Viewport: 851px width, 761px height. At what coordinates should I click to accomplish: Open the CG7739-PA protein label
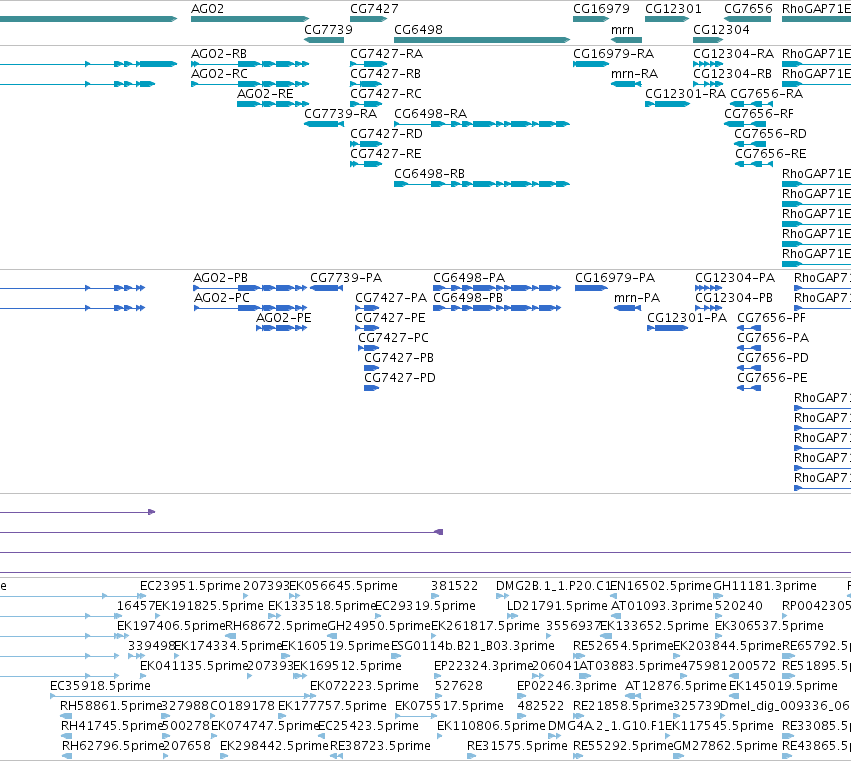[x=346, y=278]
